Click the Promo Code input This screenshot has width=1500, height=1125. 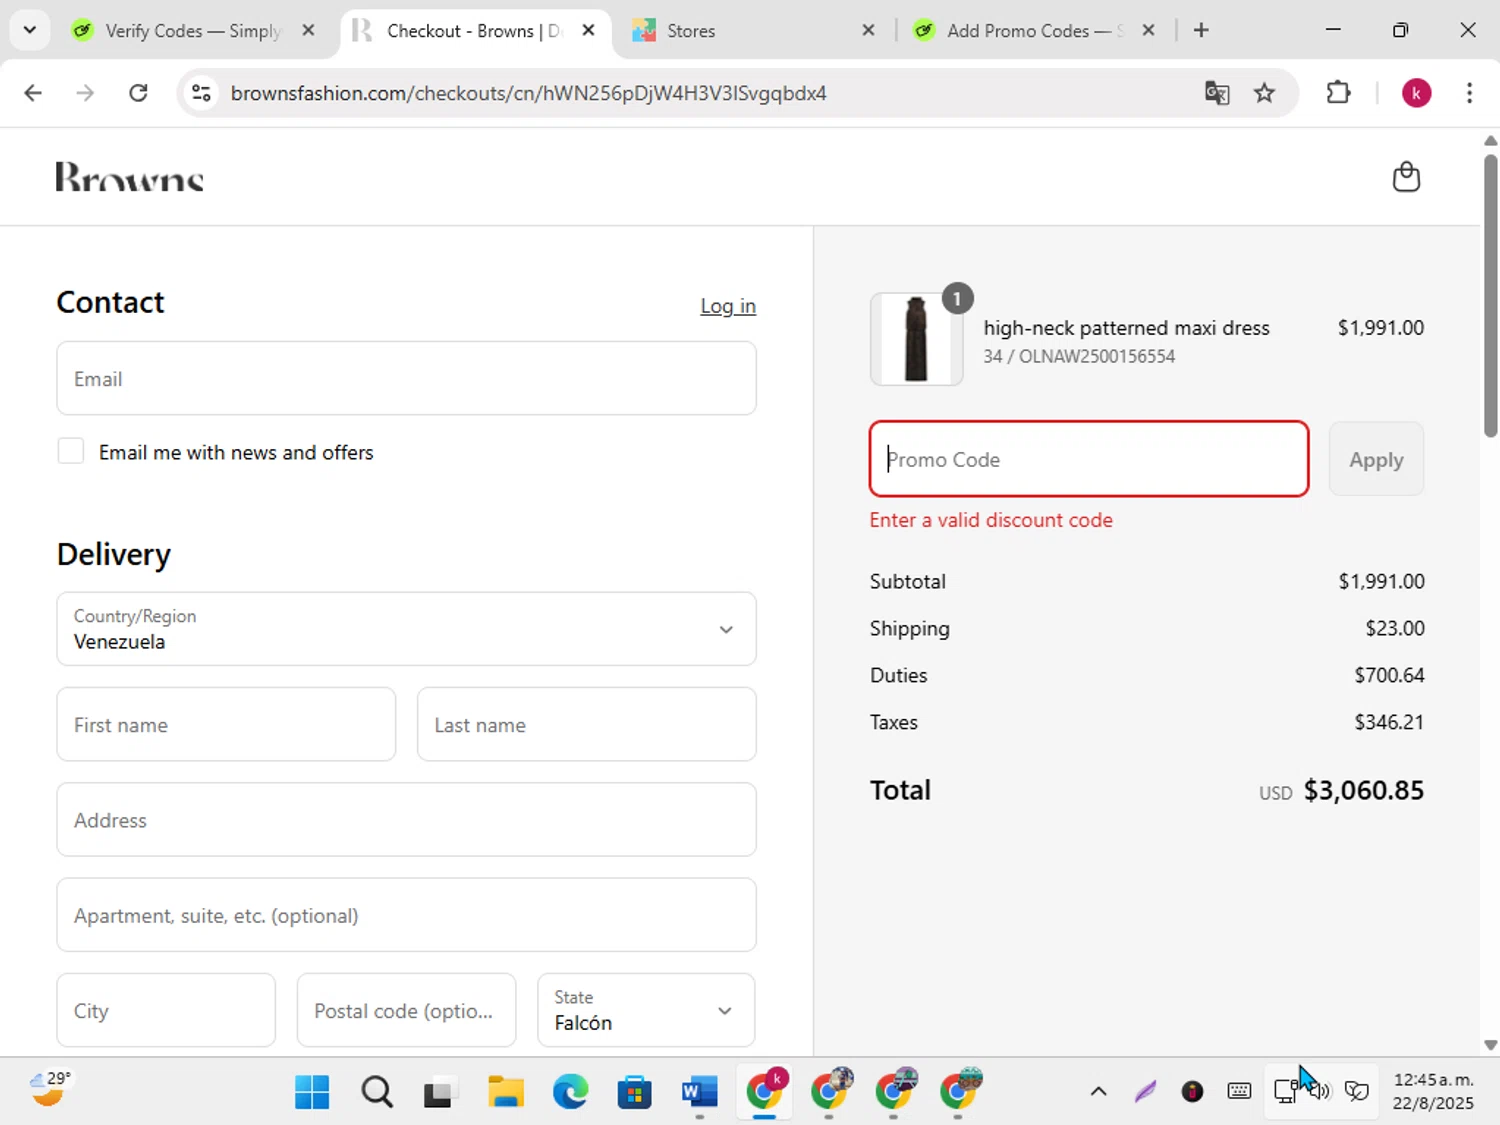(x=1089, y=459)
